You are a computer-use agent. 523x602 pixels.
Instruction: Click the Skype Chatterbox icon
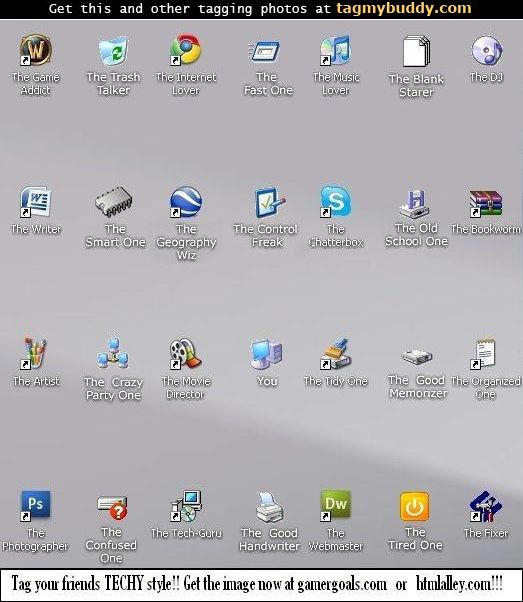pos(336,201)
